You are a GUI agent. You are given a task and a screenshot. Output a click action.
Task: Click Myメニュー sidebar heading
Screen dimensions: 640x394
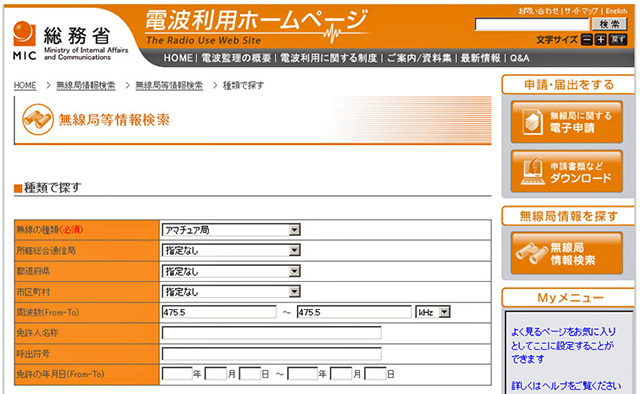pos(569,298)
